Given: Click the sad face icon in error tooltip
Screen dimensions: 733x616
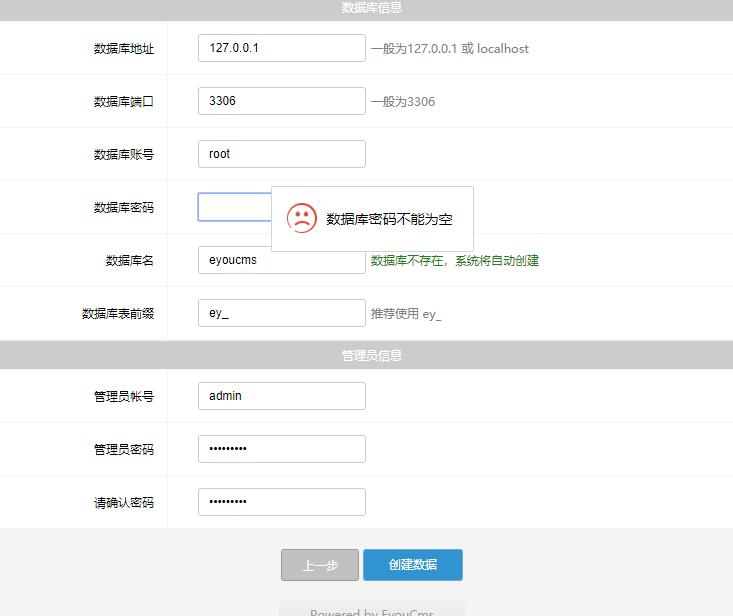Looking at the screenshot, I should 302,218.
